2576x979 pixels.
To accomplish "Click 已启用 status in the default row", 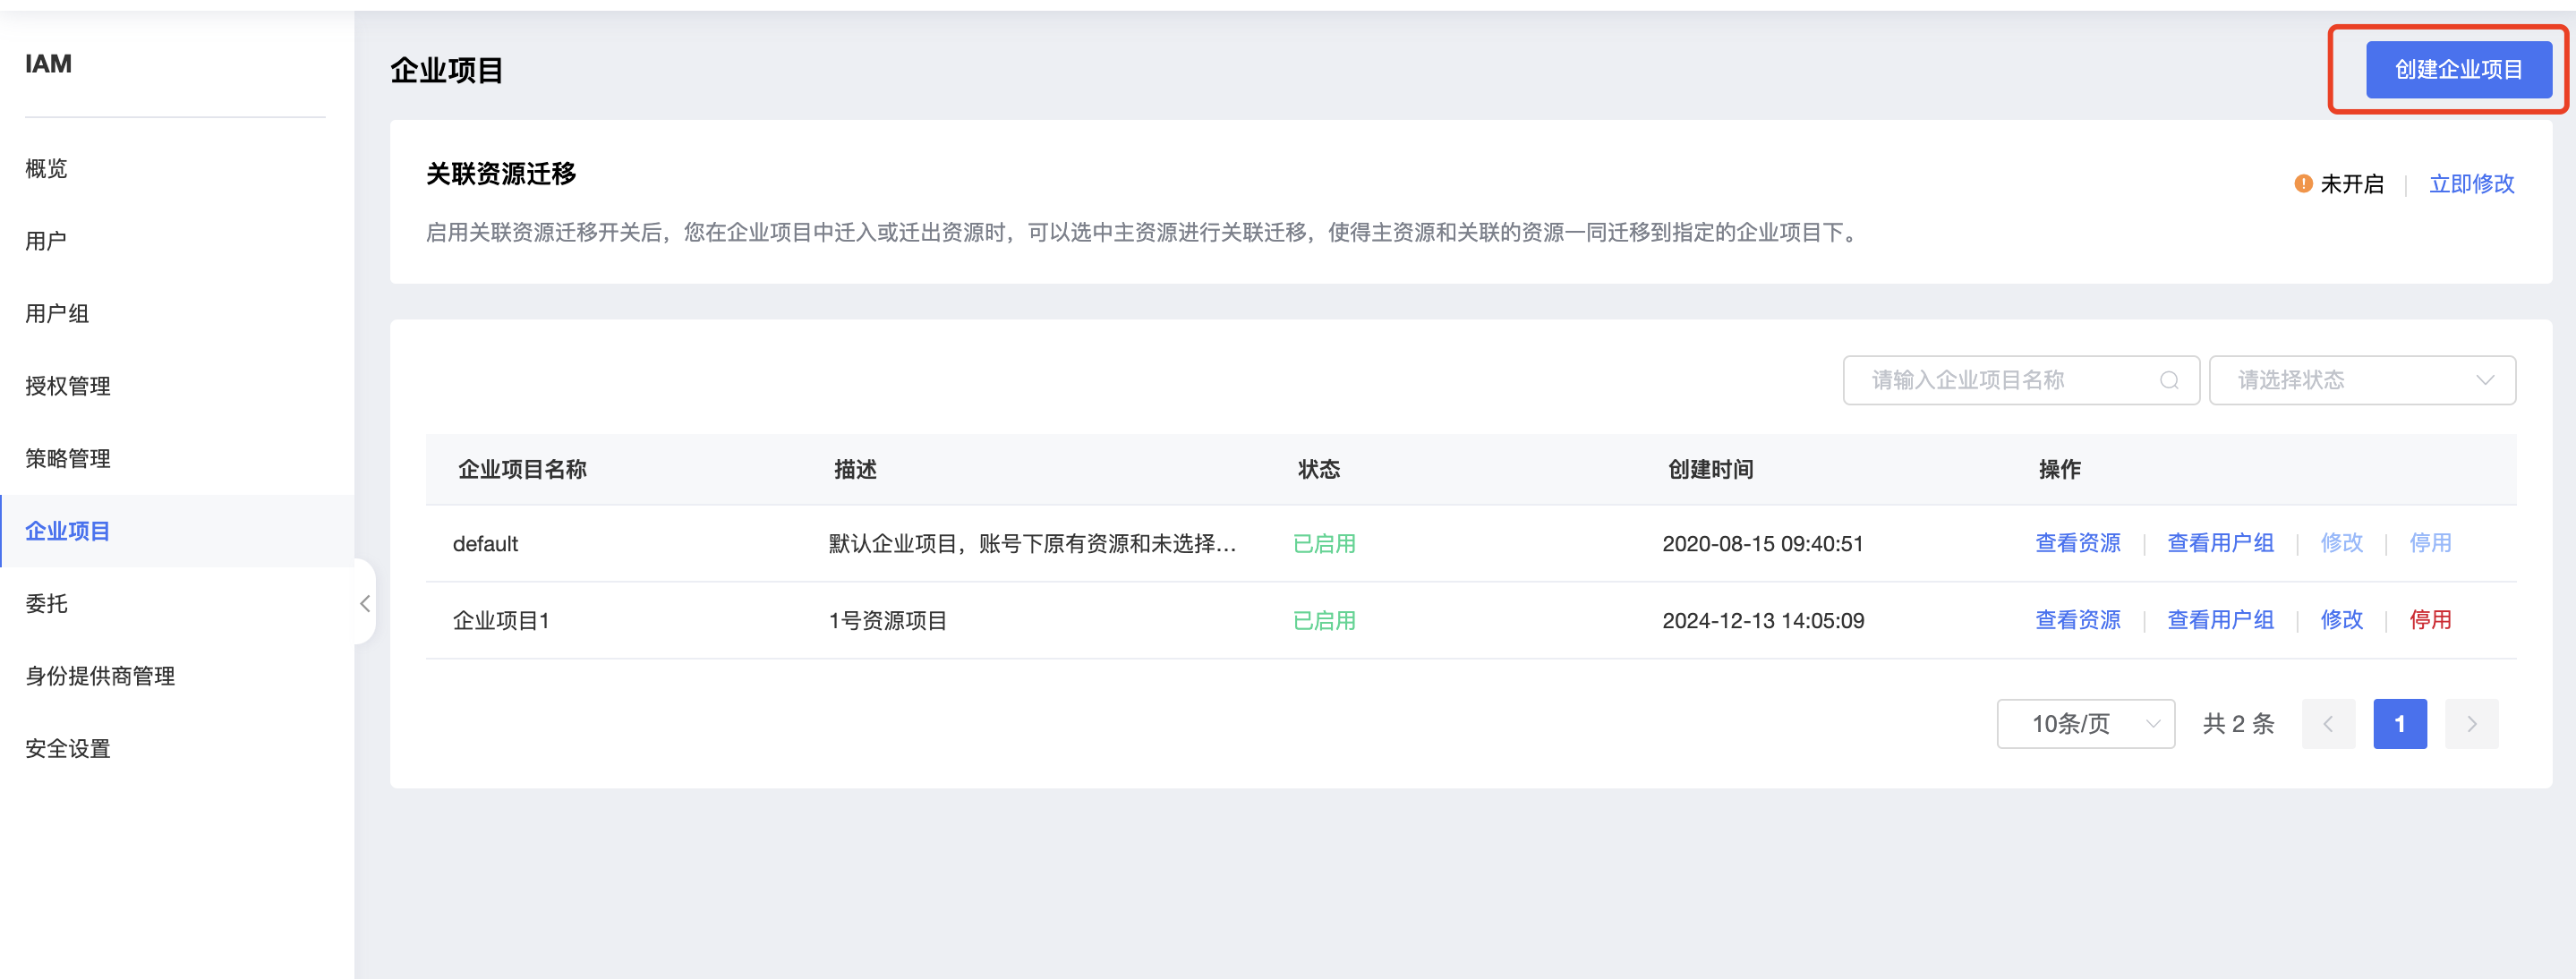I will (1324, 544).
